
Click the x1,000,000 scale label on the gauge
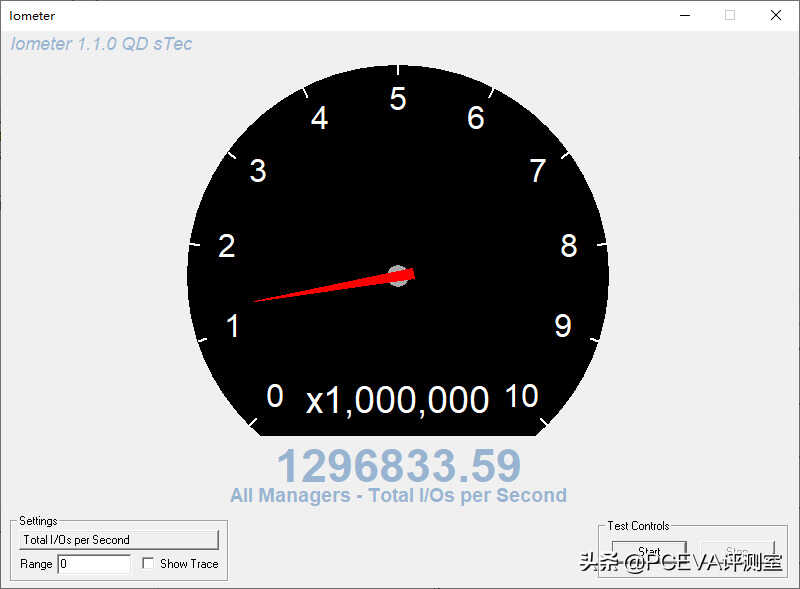point(397,400)
